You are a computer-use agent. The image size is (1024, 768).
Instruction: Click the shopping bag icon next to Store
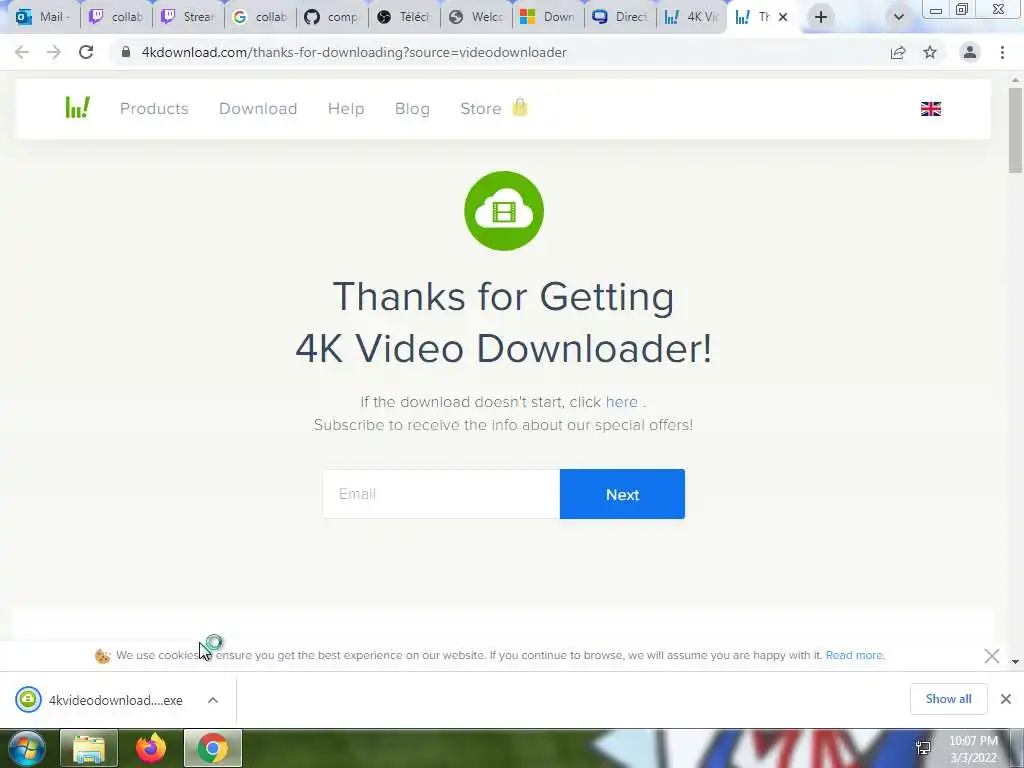(x=520, y=106)
